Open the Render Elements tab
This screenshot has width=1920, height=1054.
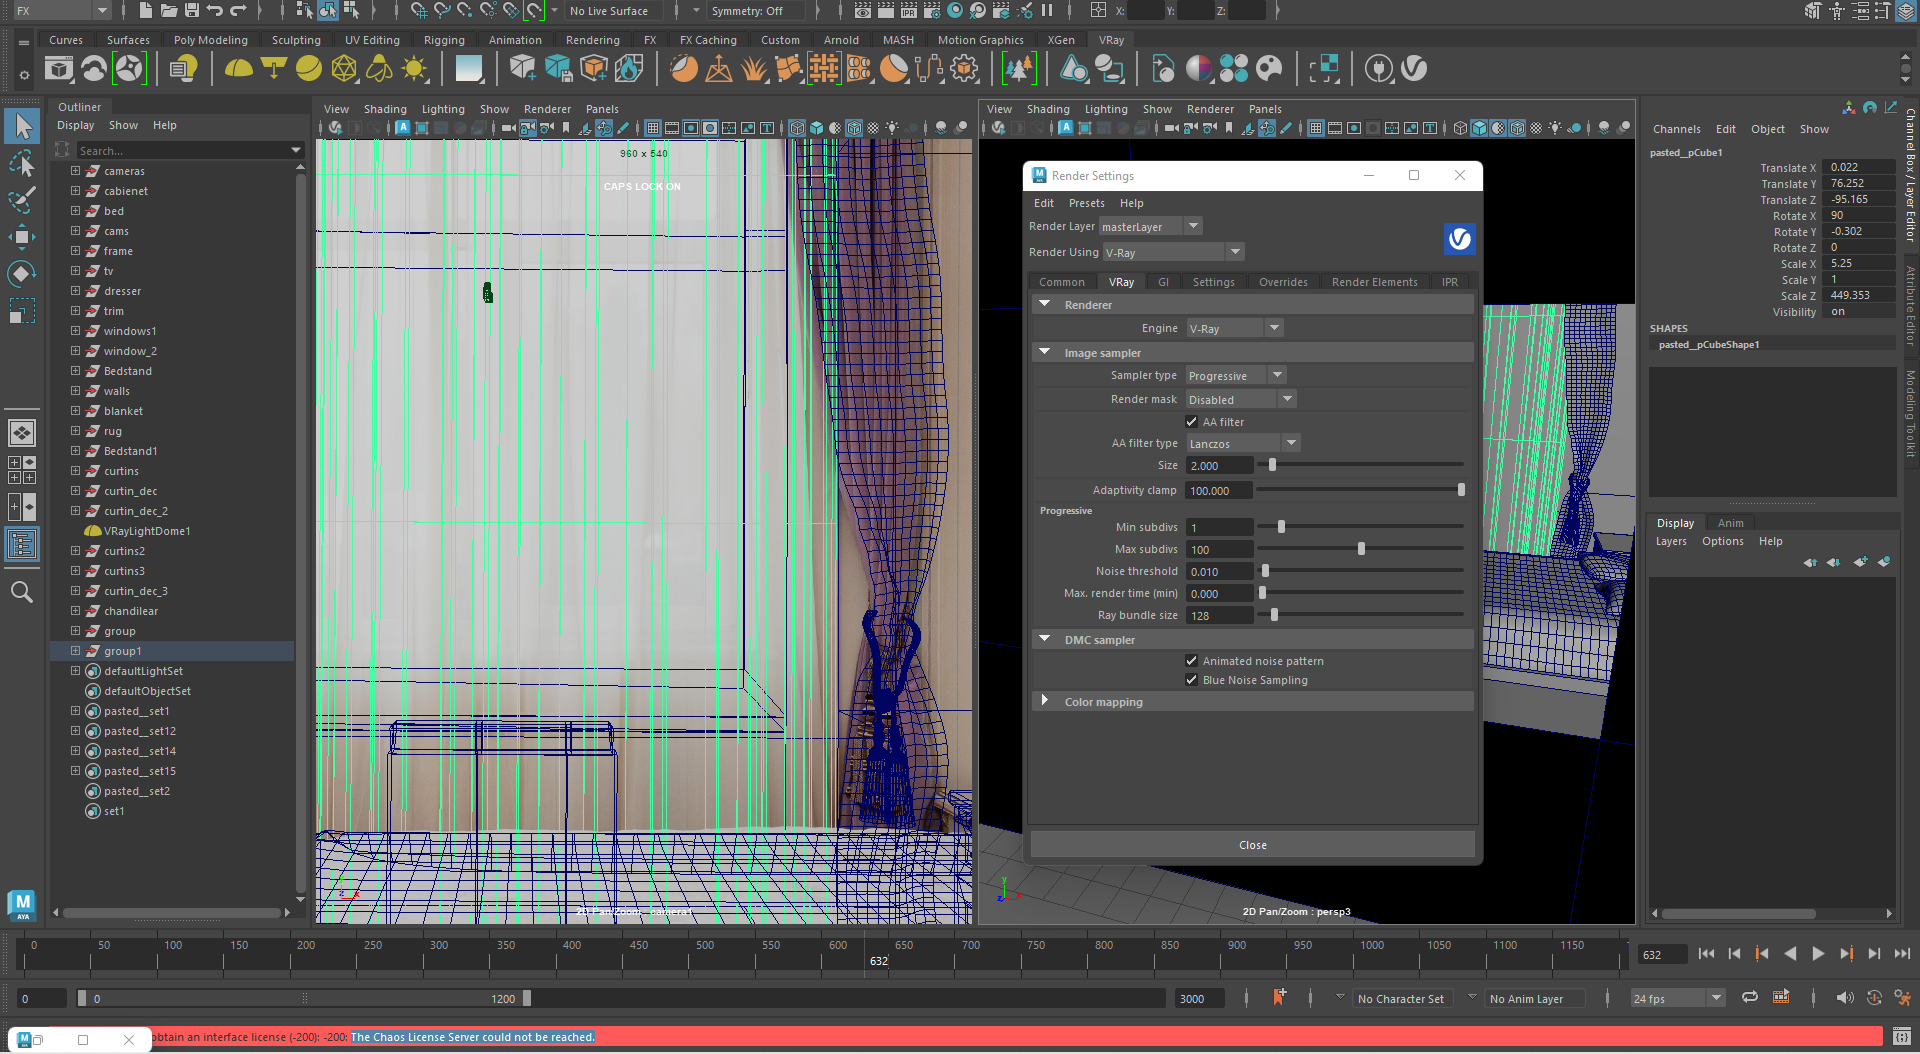[x=1374, y=282]
